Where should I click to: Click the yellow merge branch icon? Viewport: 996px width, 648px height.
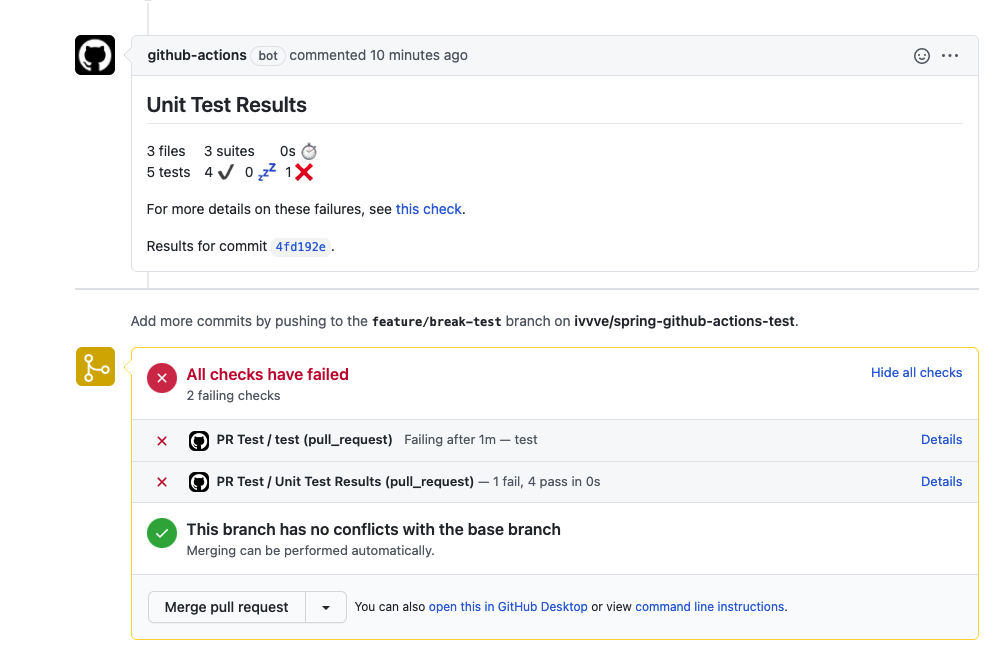[95, 367]
